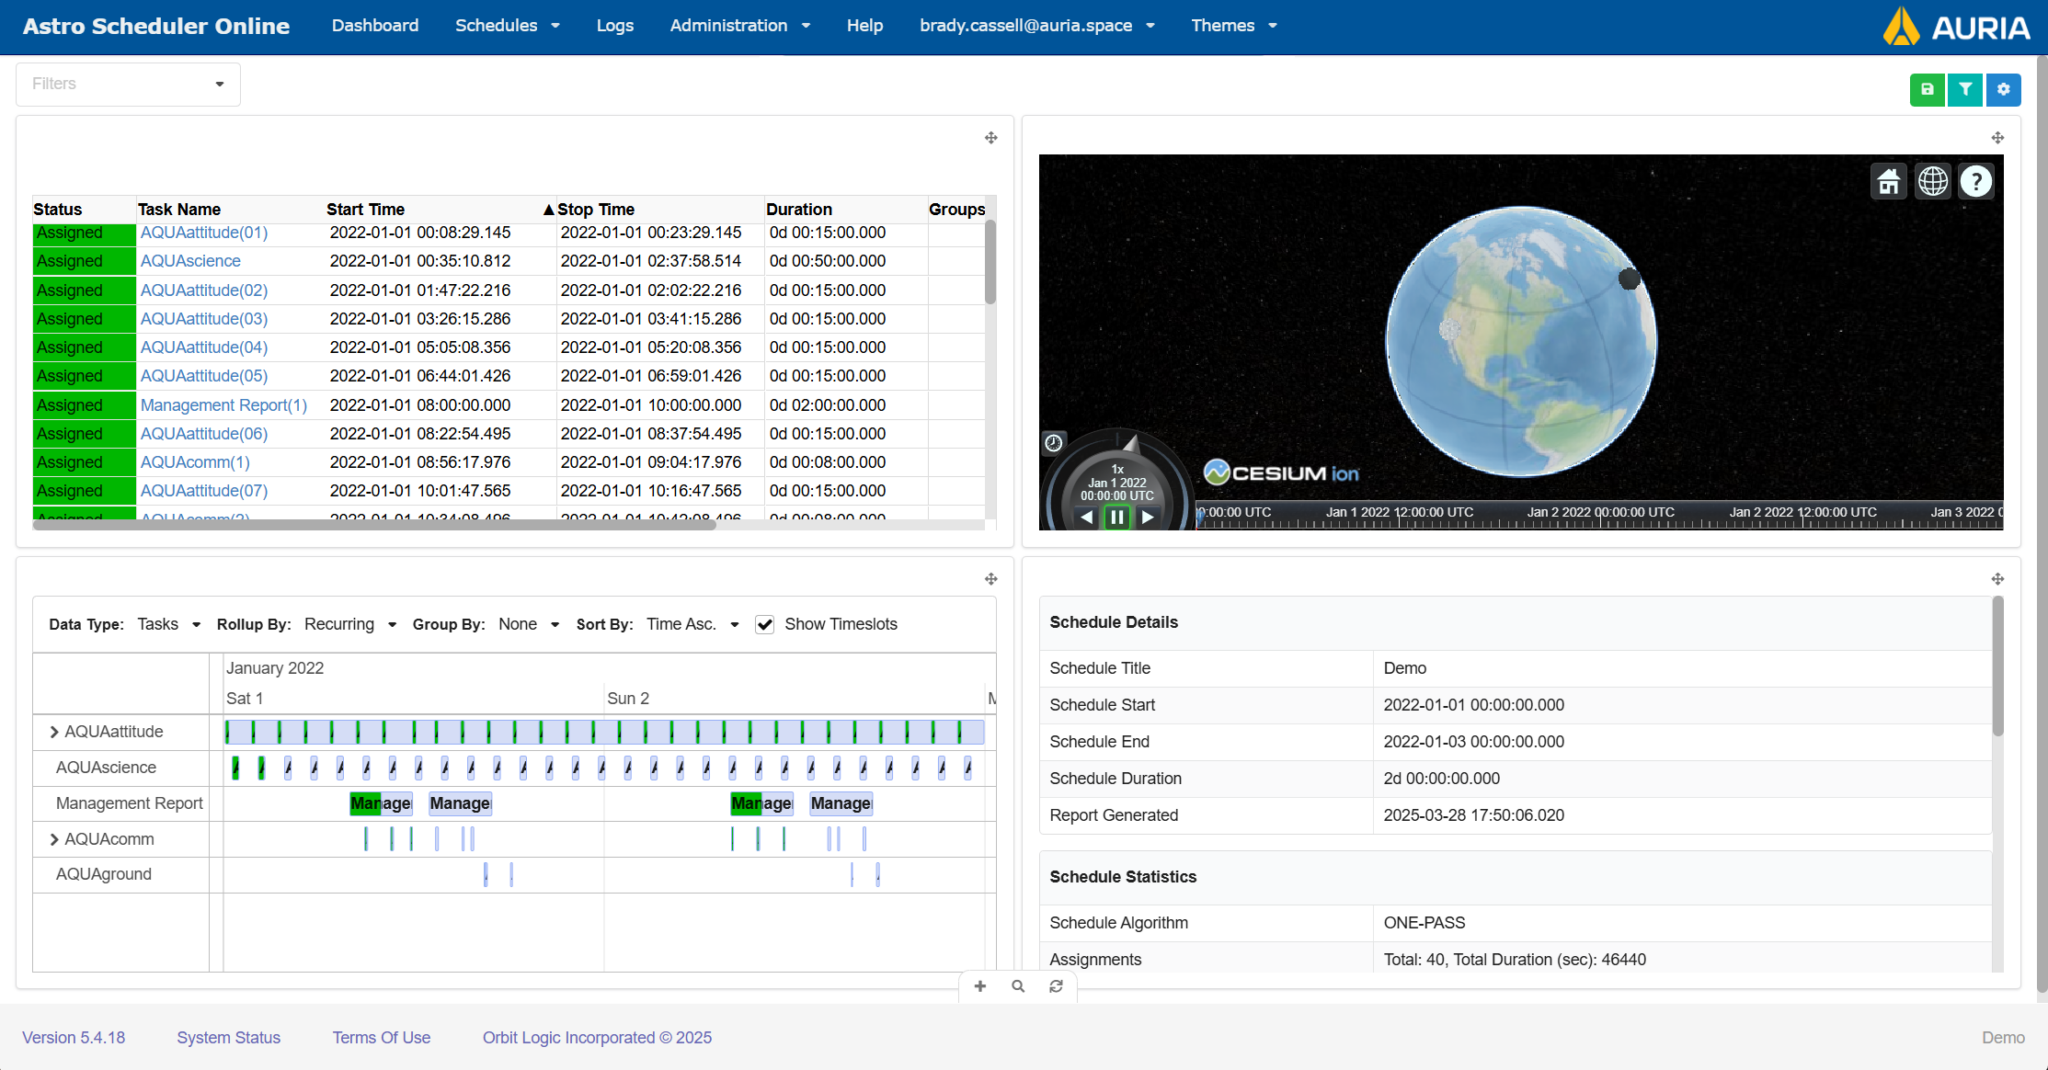
Task: Click the globe home view icon
Action: 1888,182
